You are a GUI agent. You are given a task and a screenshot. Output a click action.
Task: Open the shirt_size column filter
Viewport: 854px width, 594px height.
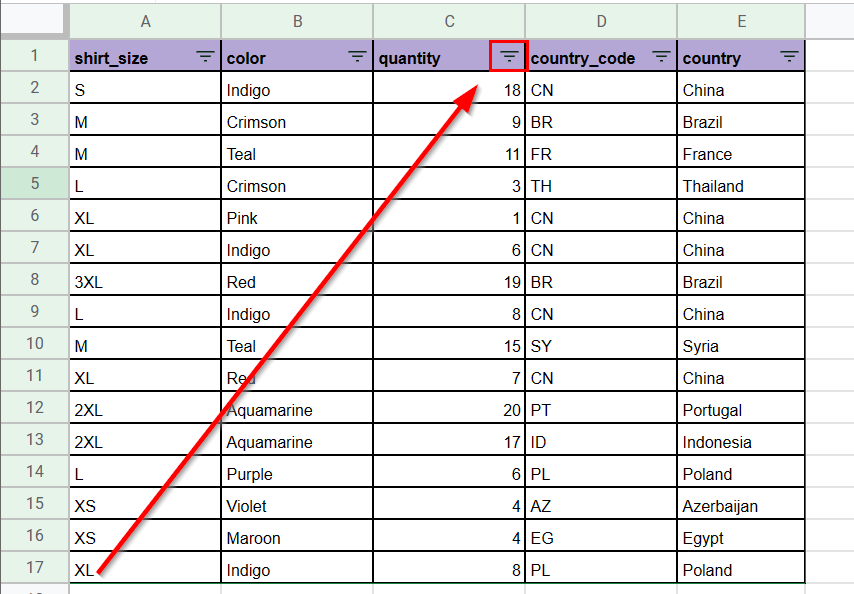205,56
